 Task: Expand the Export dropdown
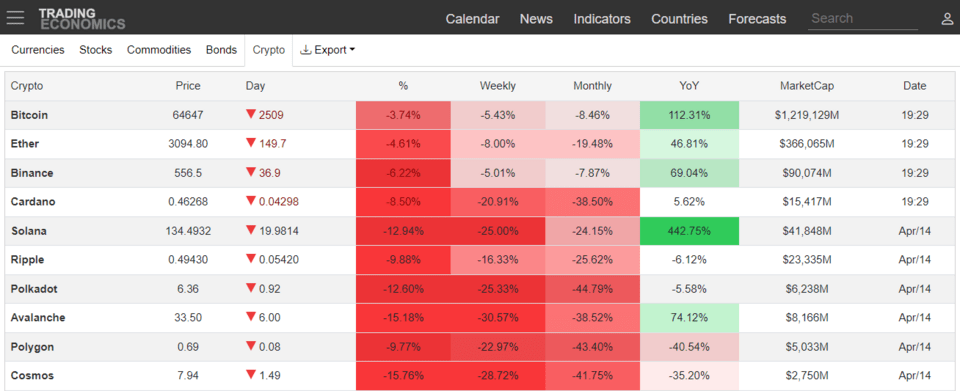point(328,50)
